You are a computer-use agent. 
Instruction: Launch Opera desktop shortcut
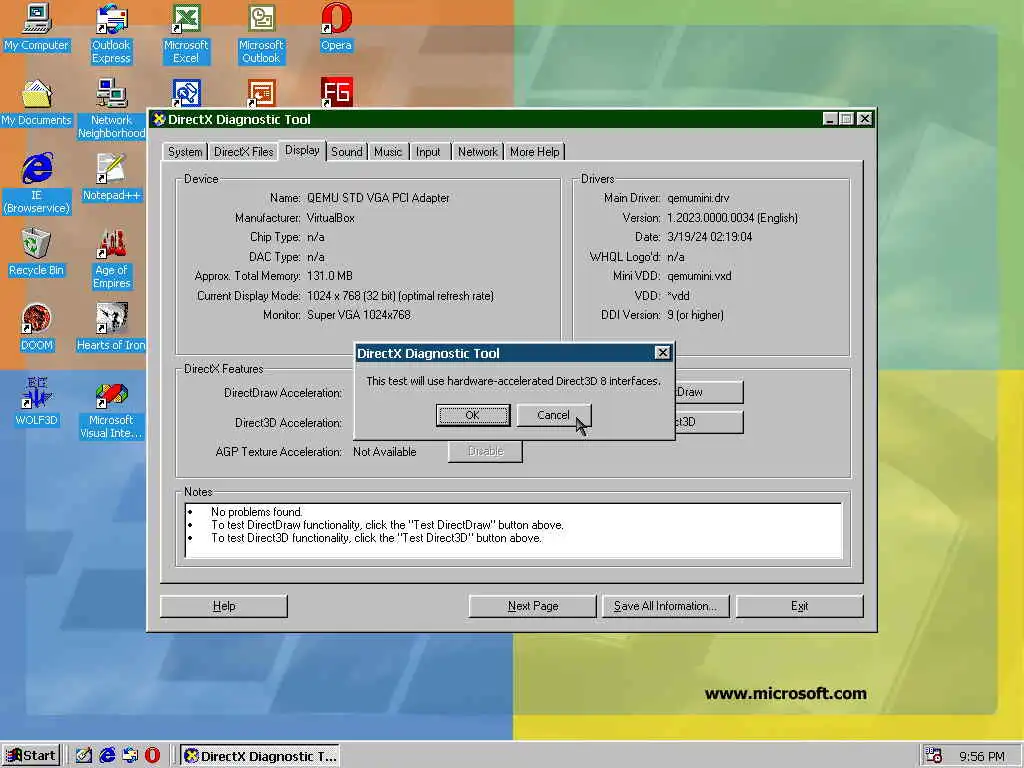coord(336,27)
